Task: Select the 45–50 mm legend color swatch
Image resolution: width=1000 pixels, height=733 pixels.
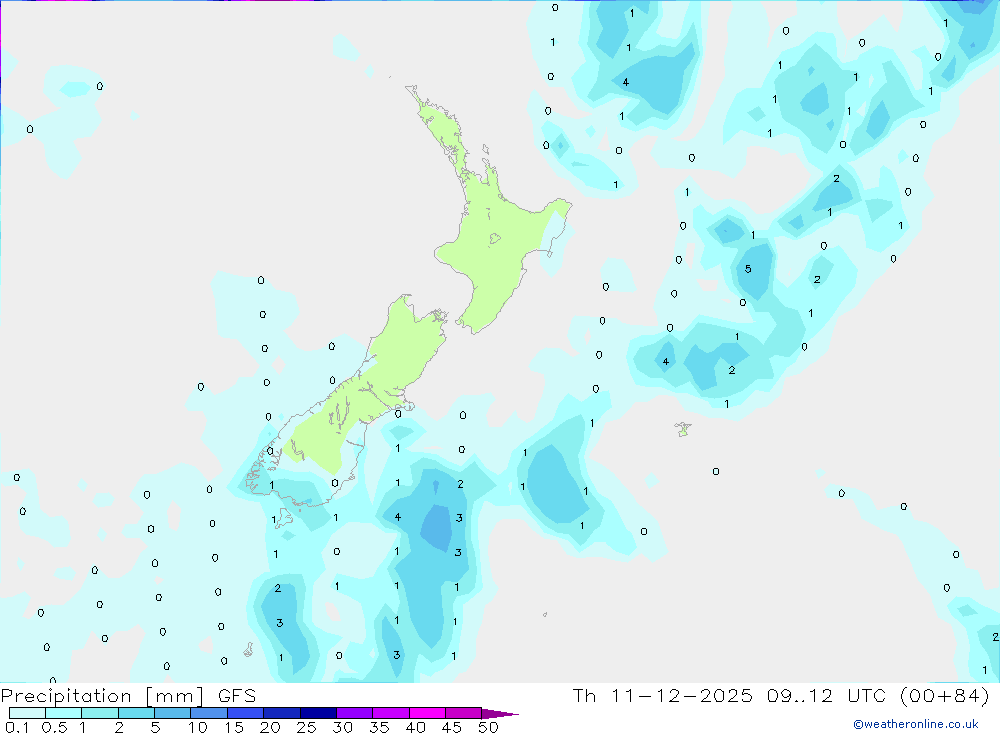Action: 464,713
